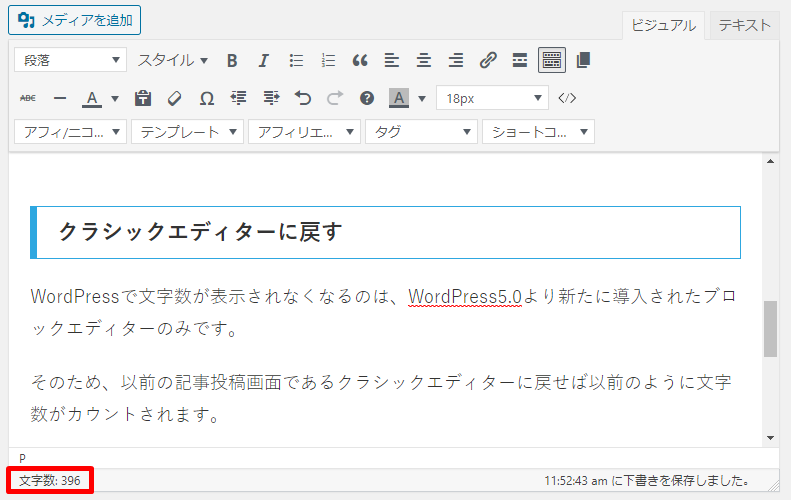The image size is (791, 500).
Task: Switch to the テキスト tab
Action: (x=744, y=26)
